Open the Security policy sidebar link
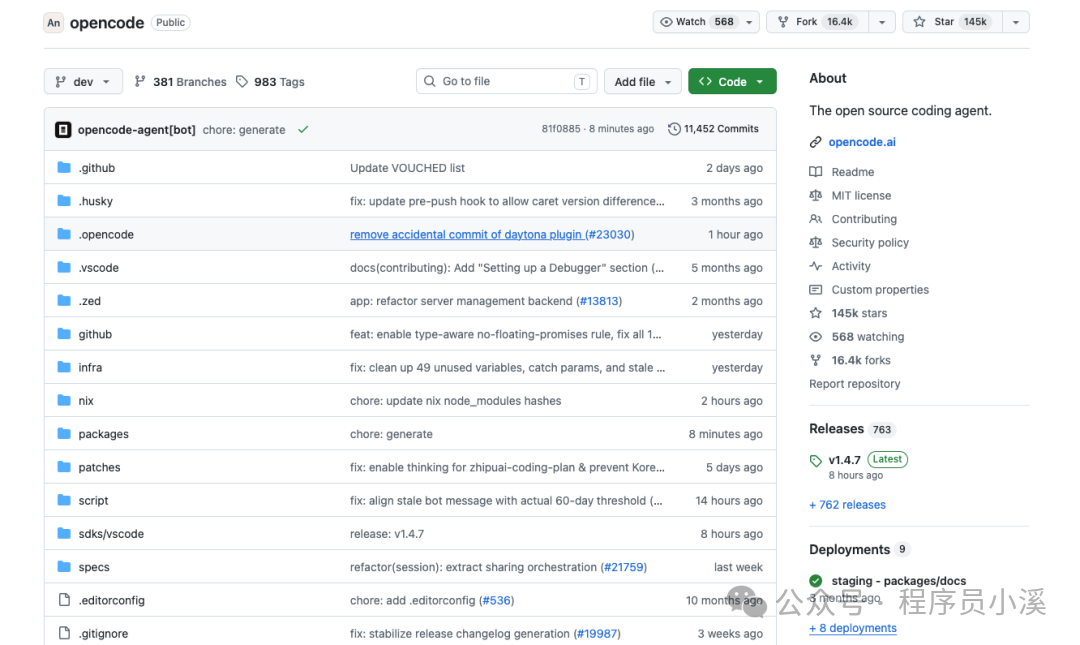The image size is (1080, 645). (870, 243)
